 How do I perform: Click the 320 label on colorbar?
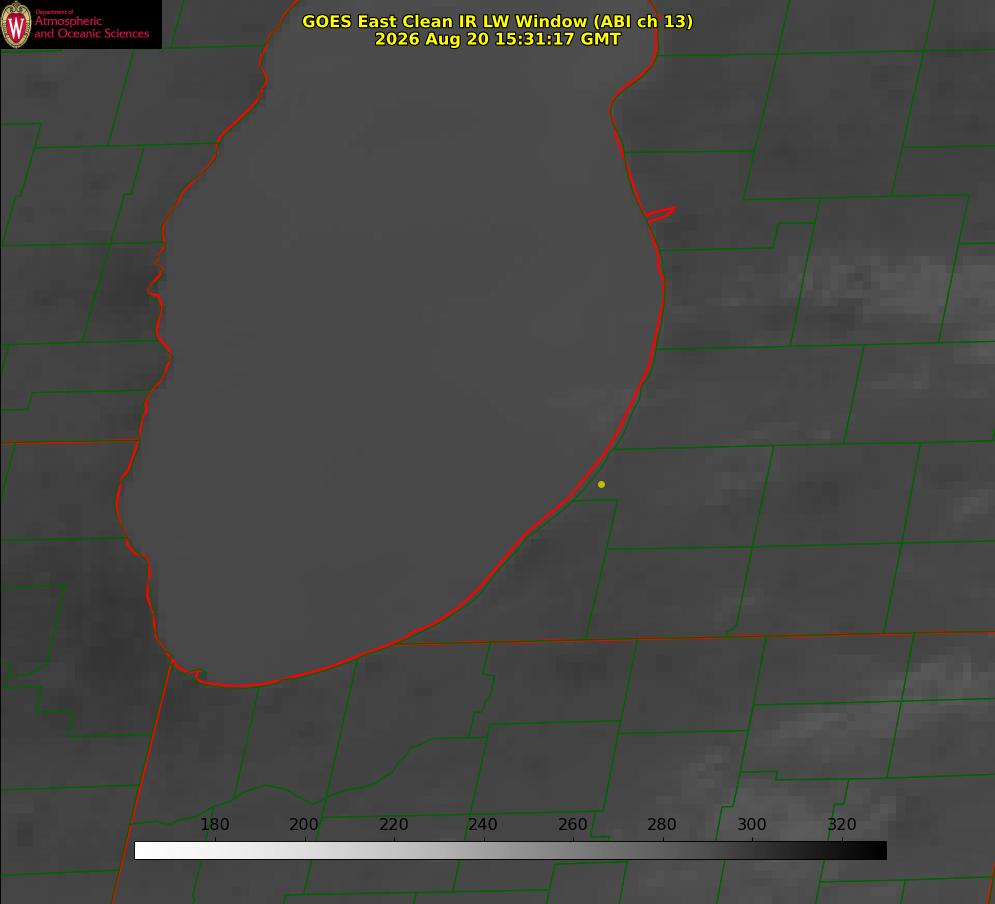pyautogui.click(x=842, y=824)
